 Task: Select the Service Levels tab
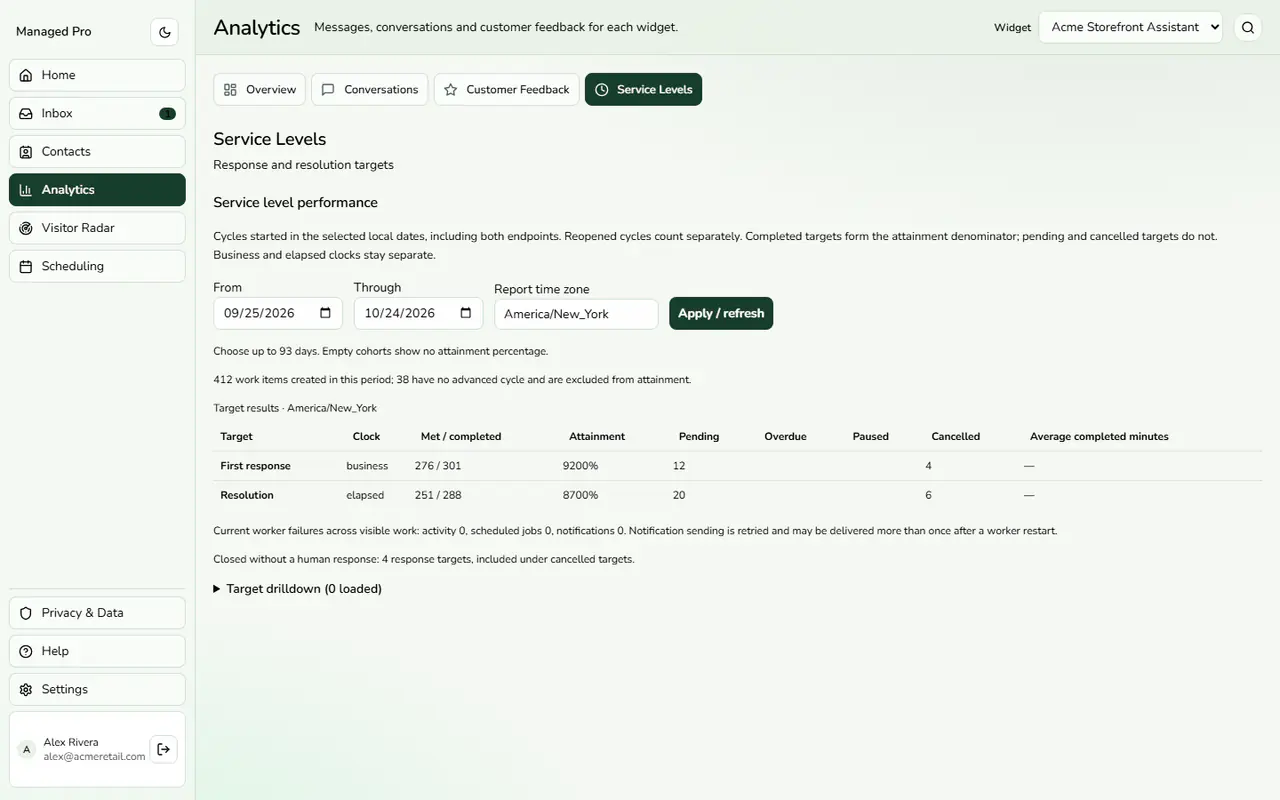pyautogui.click(x=643, y=89)
